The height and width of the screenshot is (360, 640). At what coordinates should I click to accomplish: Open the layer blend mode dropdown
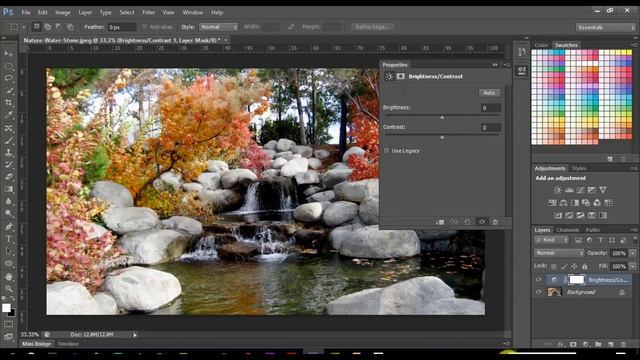[559, 253]
